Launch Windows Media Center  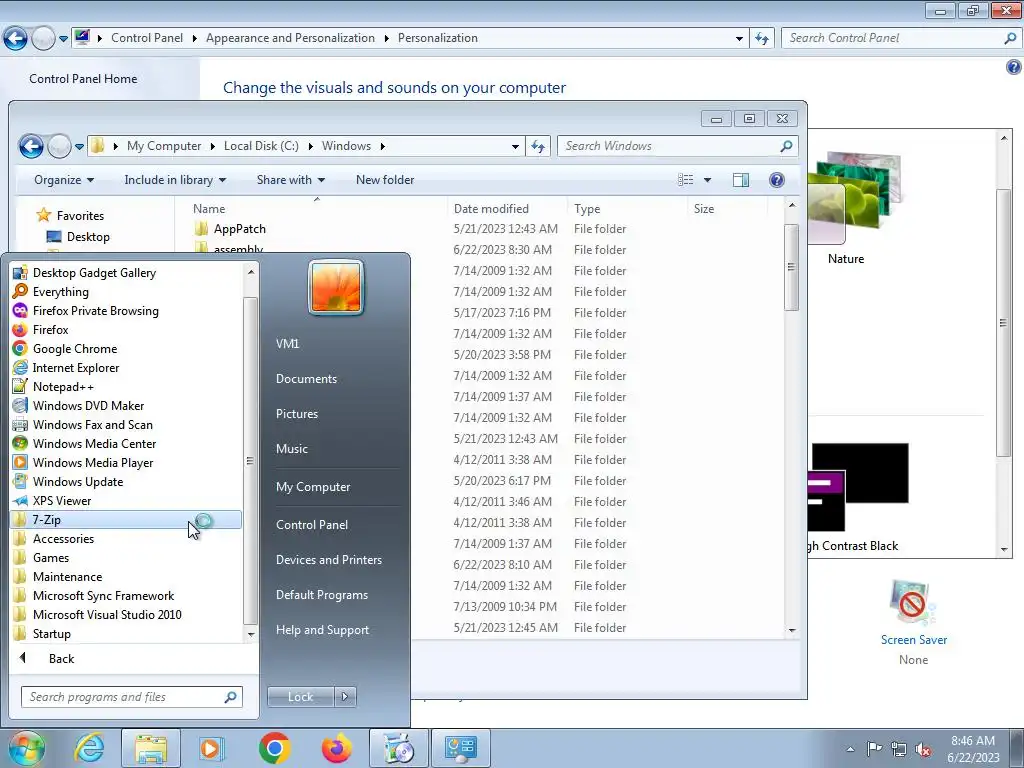tap(95, 443)
